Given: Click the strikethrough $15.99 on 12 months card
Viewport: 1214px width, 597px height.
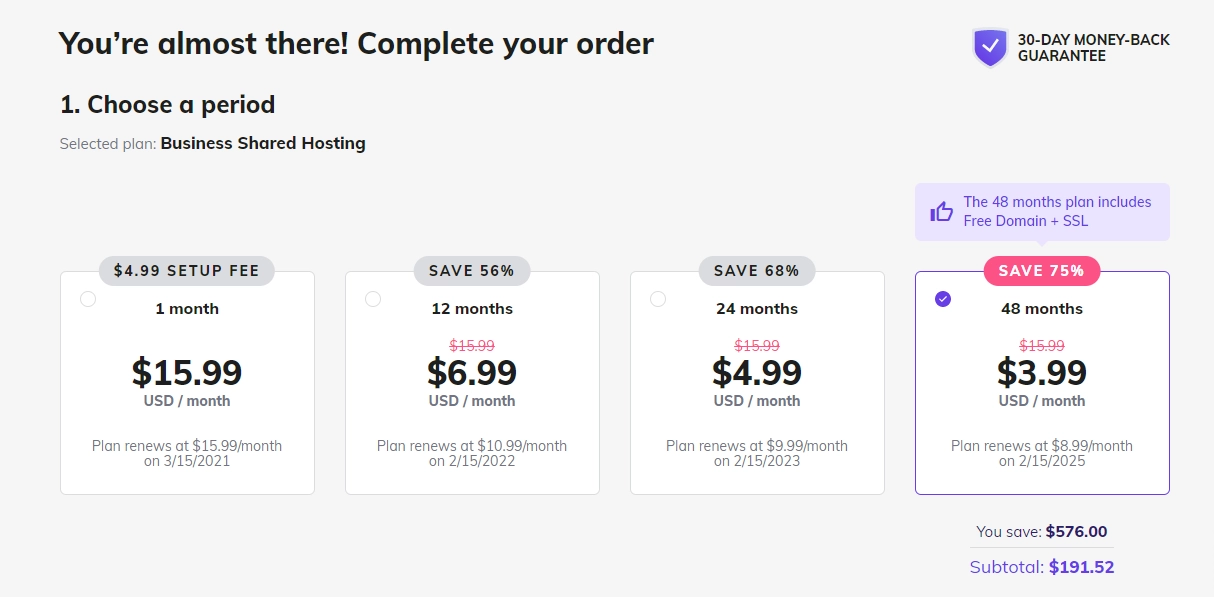Looking at the screenshot, I should click(472, 344).
